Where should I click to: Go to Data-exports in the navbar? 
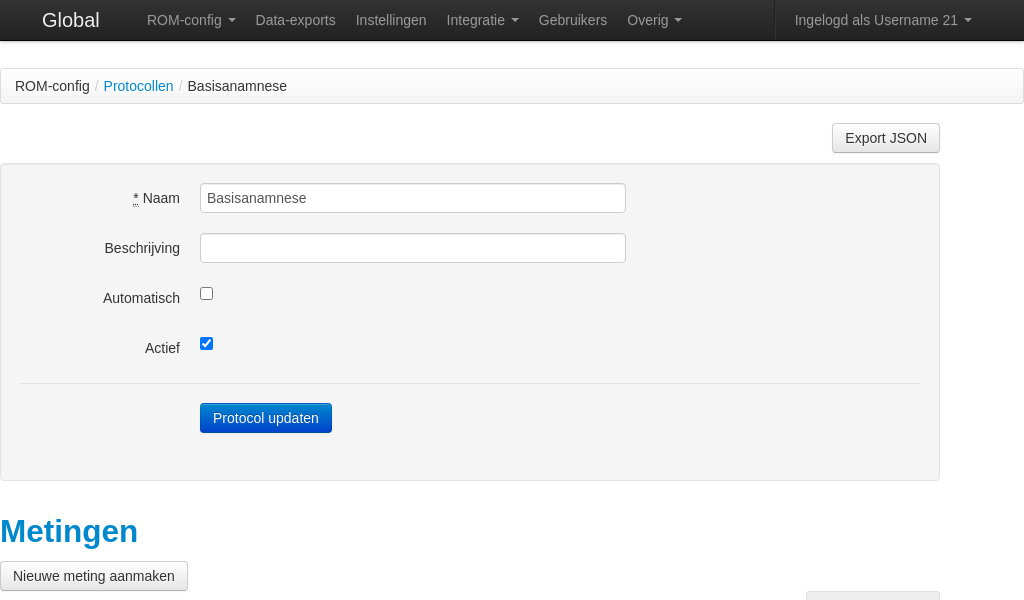point(295,20)
